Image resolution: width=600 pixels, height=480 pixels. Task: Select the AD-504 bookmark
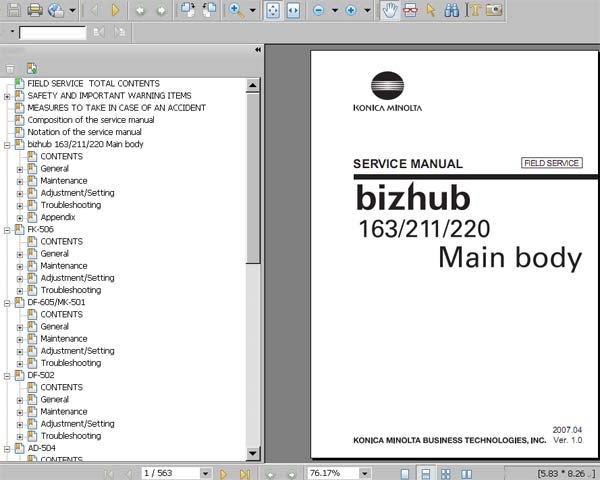tap(41, 448)
